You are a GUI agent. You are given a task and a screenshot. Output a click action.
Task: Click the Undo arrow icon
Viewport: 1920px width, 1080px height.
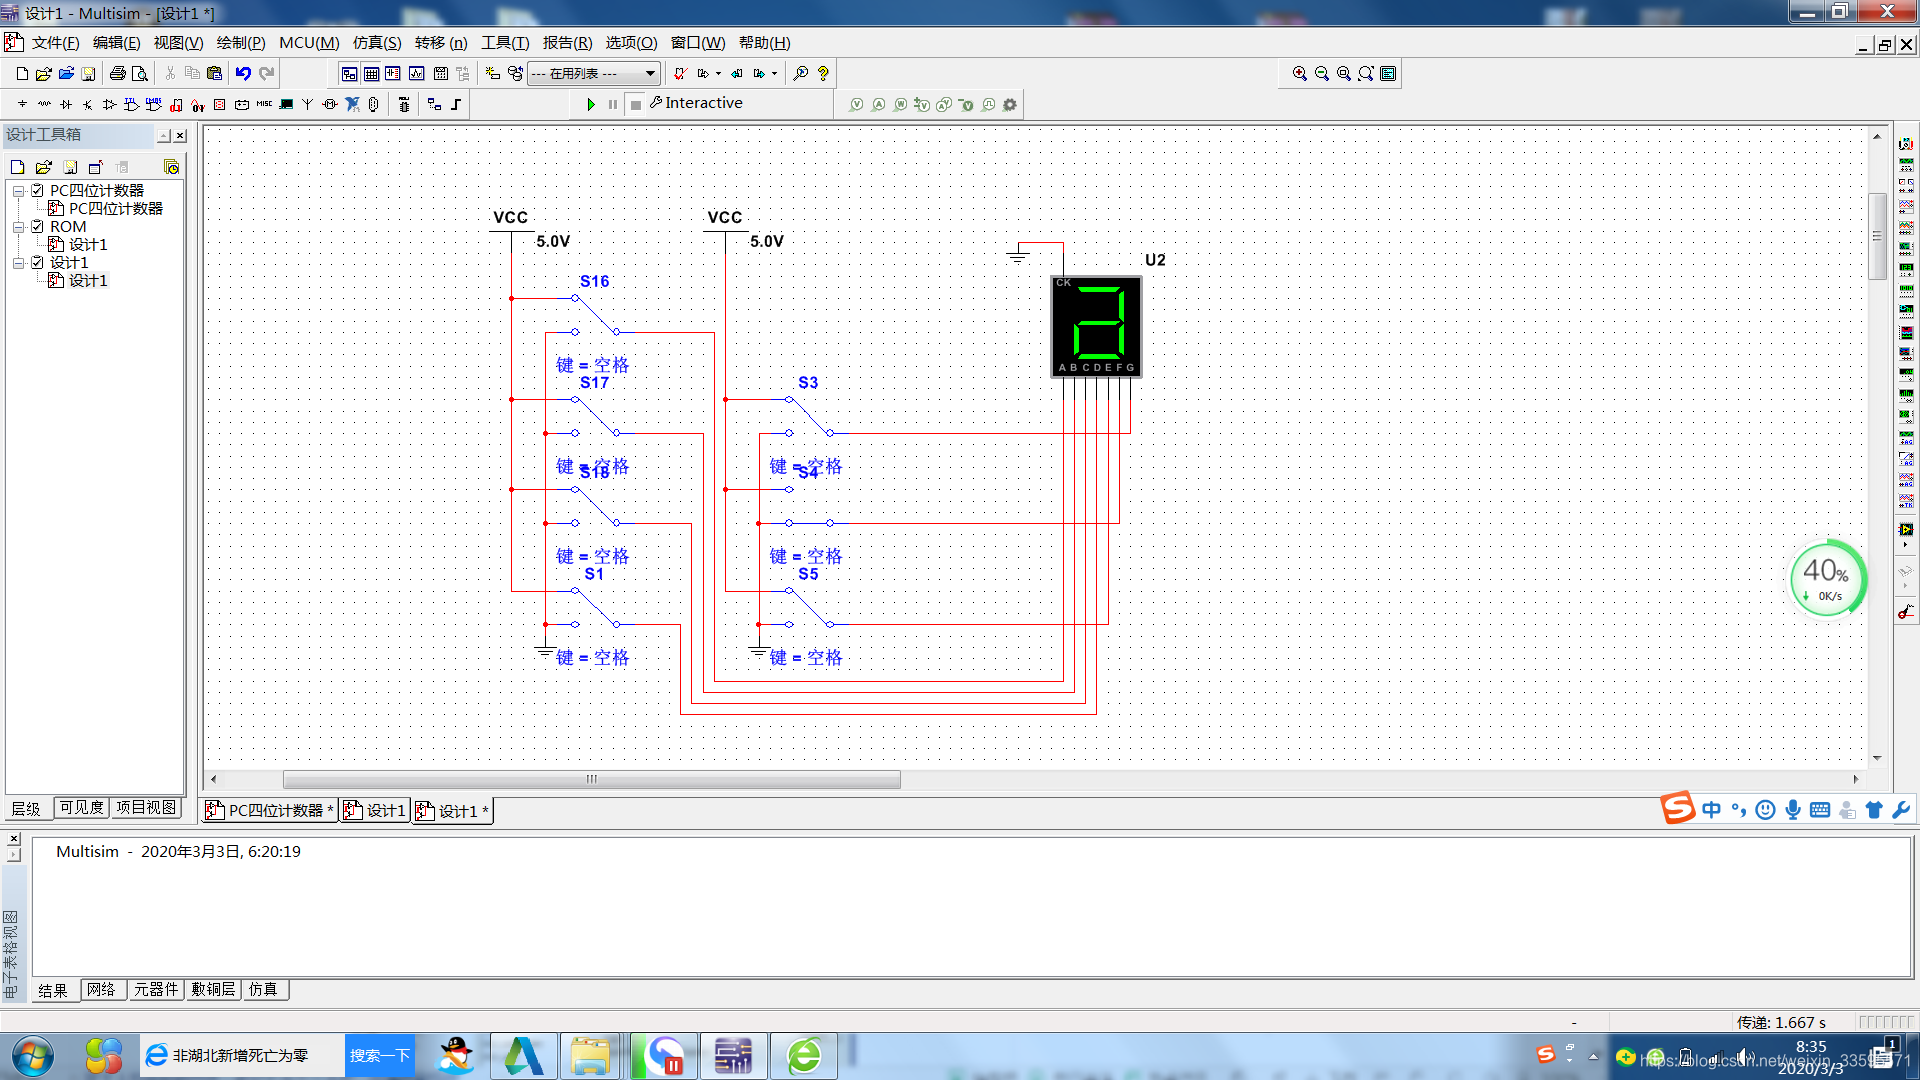tap(243, 74)
